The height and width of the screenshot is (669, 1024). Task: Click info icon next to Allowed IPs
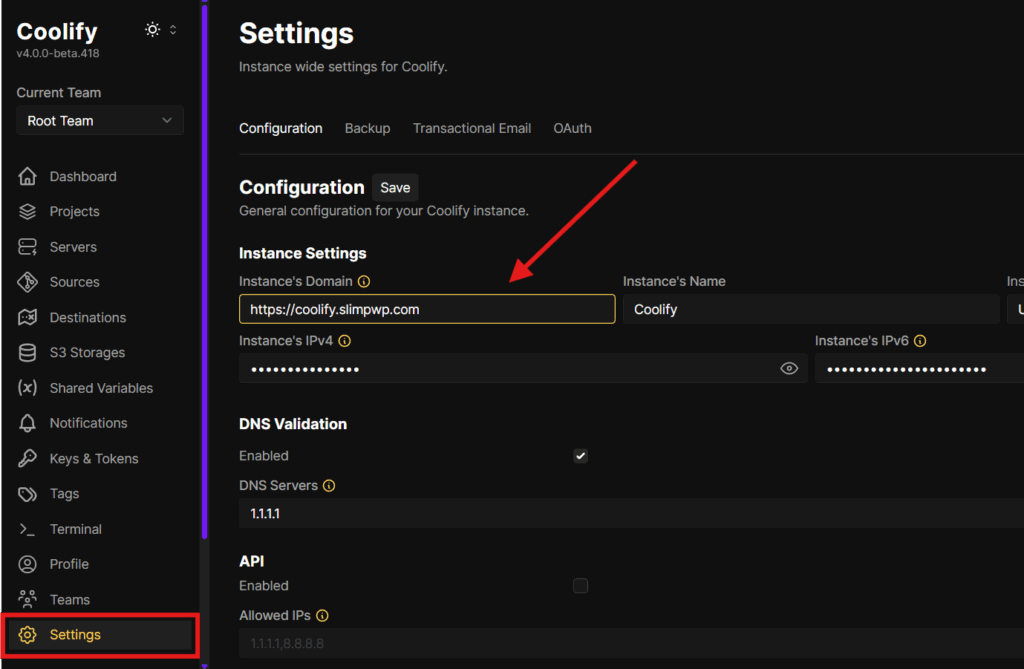tap(323, 615)
